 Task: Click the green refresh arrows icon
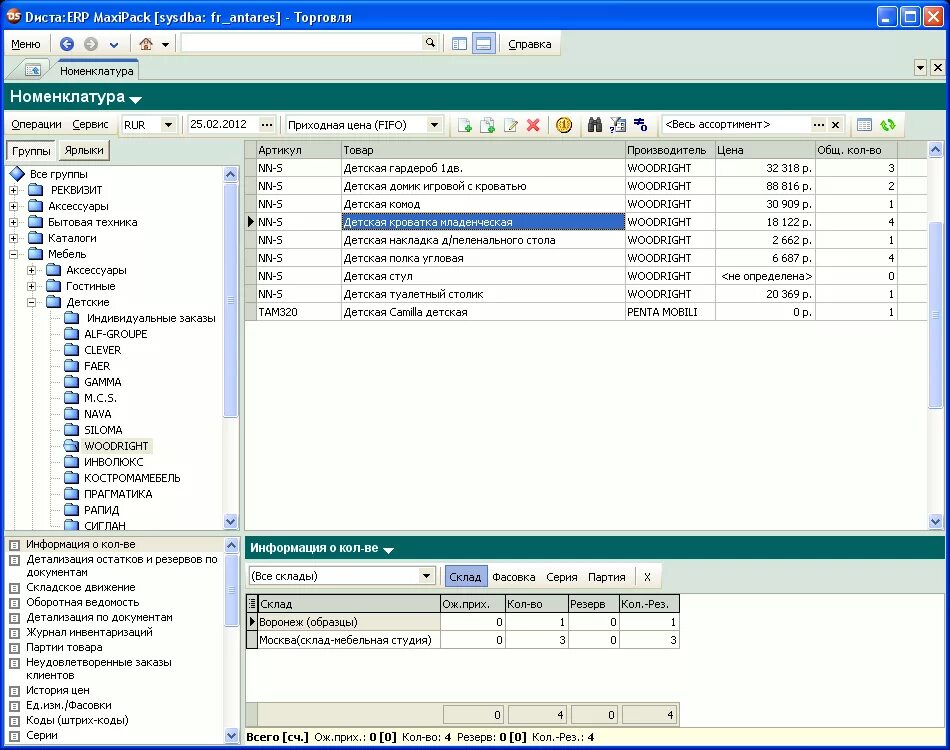pyautogui.click(x=888, y=125)
